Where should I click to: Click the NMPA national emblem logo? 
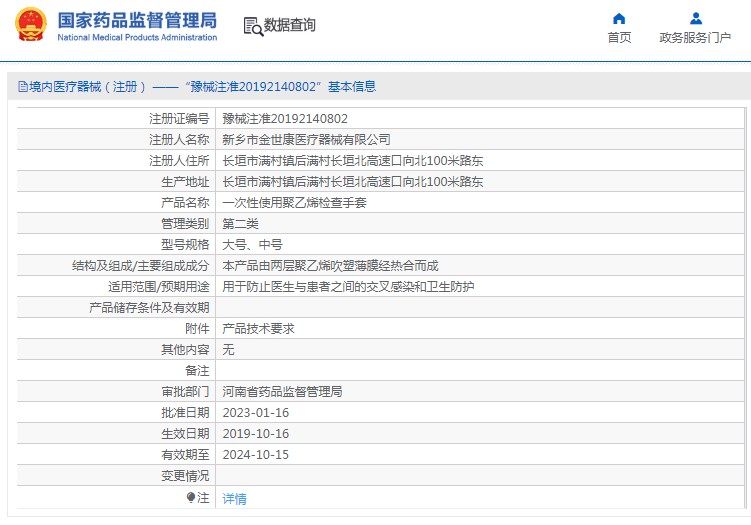coord(31,24)
